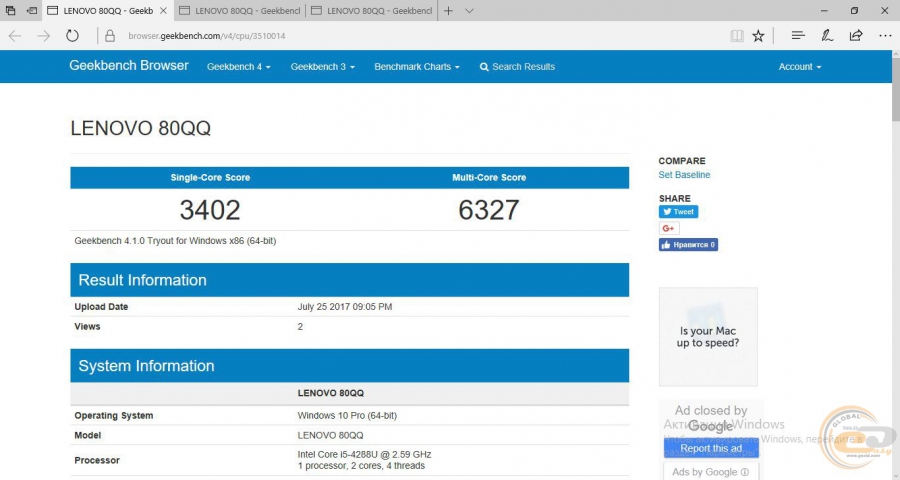This screenshot has height=480, width=900.
Task: Click the Ads by Google info label
Action: [x=711, y=472]
